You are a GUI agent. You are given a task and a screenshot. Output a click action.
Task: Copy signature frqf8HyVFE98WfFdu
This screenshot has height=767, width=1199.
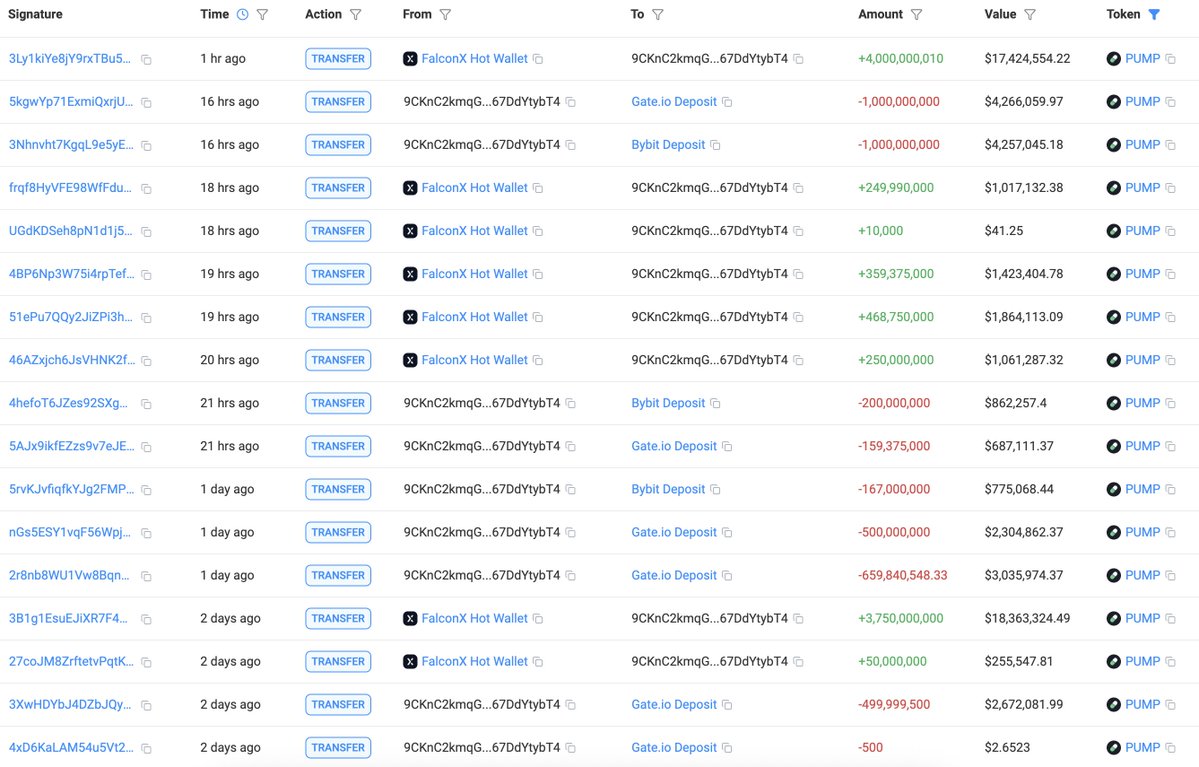coord(146,189)
